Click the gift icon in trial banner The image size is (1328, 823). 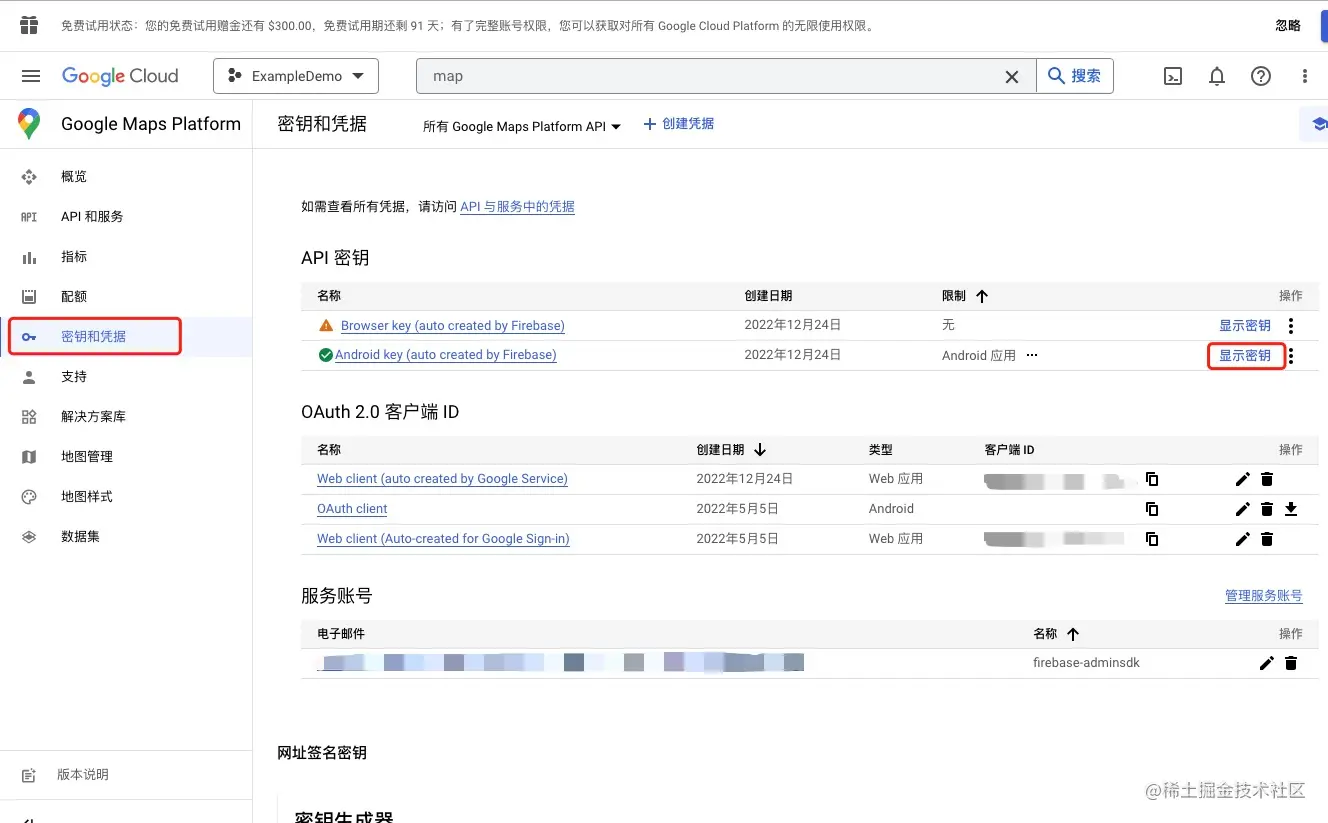tap(28, 25)
